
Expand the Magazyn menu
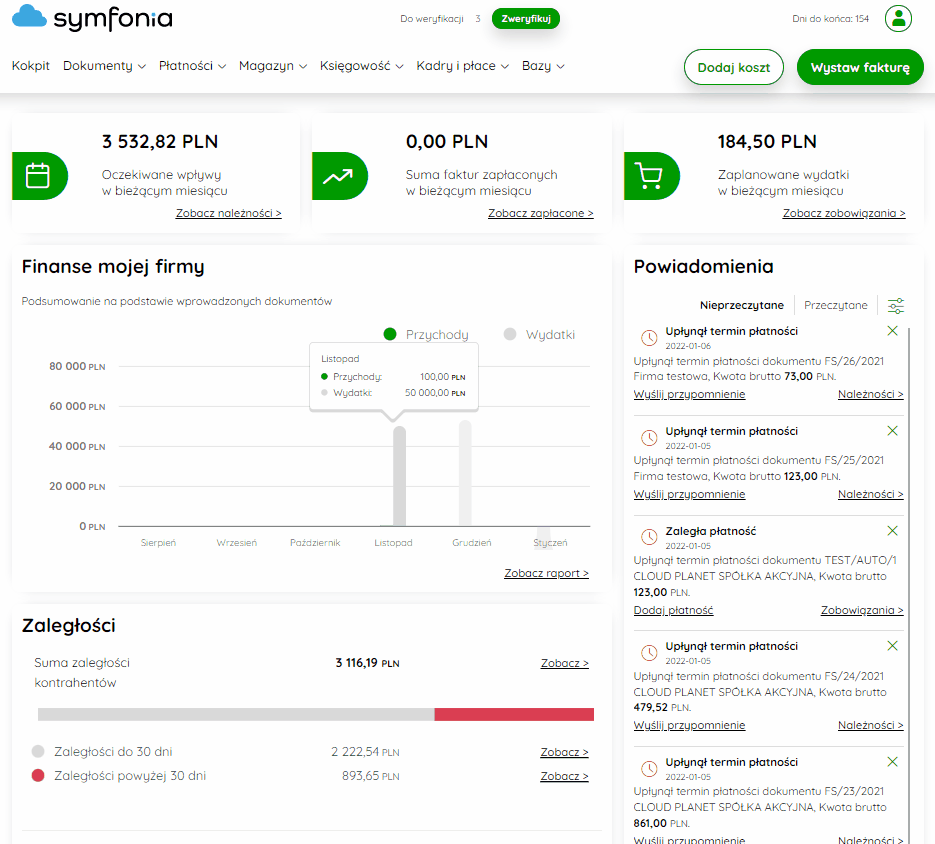pyautogui.click(x=273, y=66)
